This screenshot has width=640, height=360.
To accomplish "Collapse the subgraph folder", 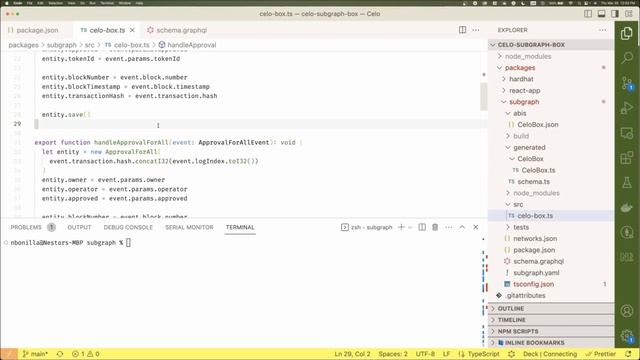I will [x=551, y=102].
